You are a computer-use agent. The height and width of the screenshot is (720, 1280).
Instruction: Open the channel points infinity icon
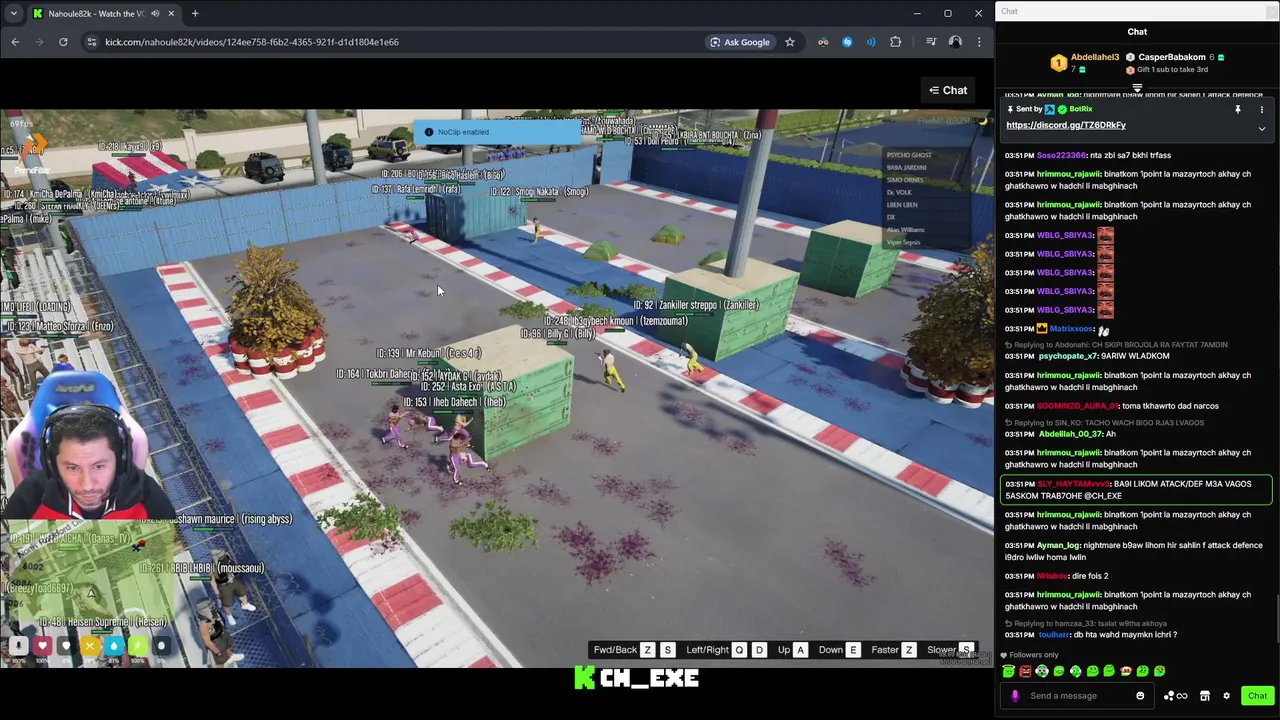pyautogui.click(x=1175, y=696)
